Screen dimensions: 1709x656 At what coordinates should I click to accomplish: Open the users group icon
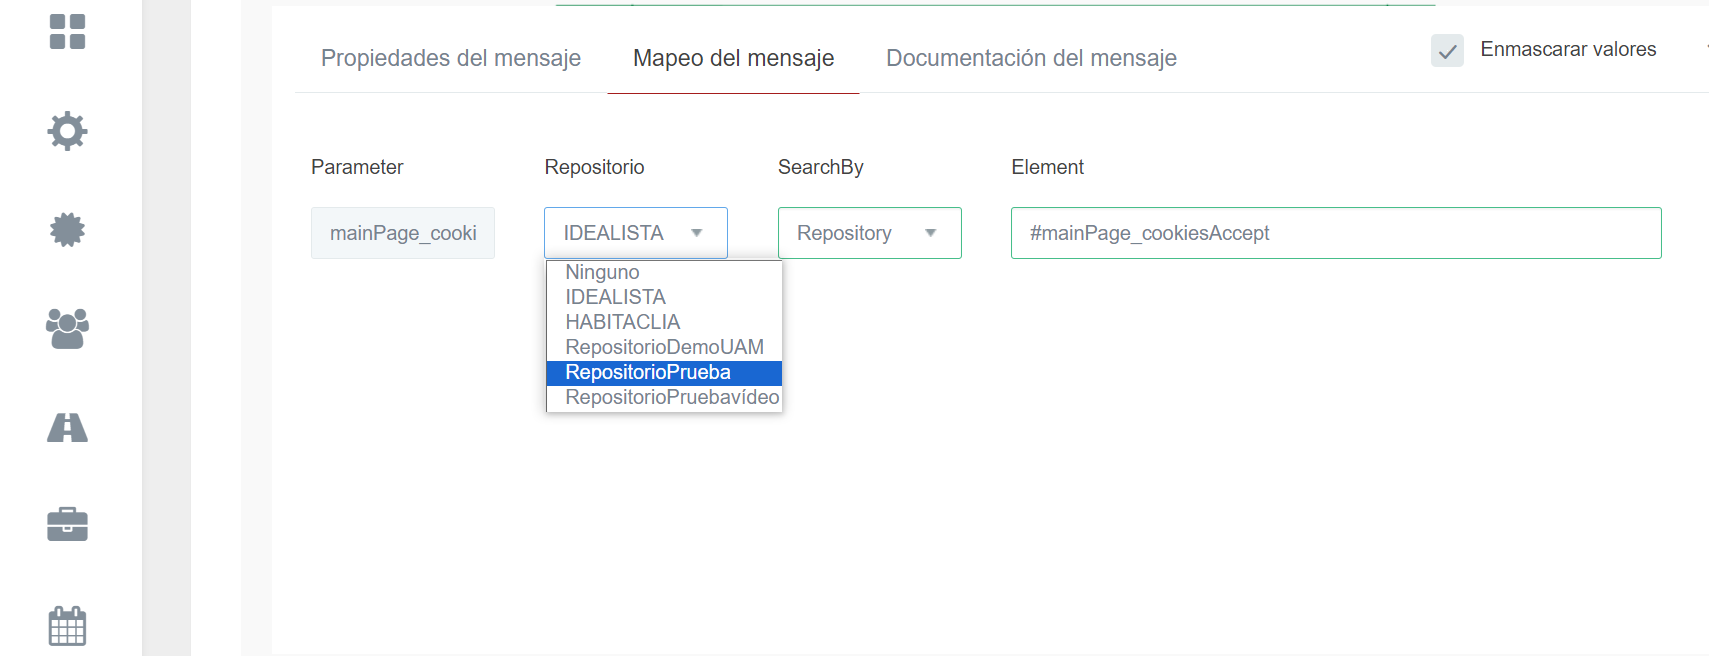[67, 328]
